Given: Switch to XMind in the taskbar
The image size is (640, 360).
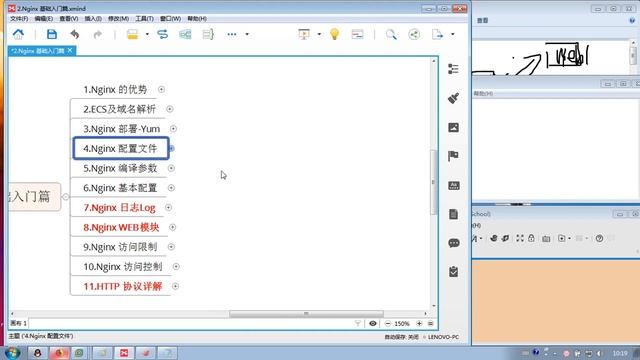Looking at the screenshot, I should [x=124, y=353].
